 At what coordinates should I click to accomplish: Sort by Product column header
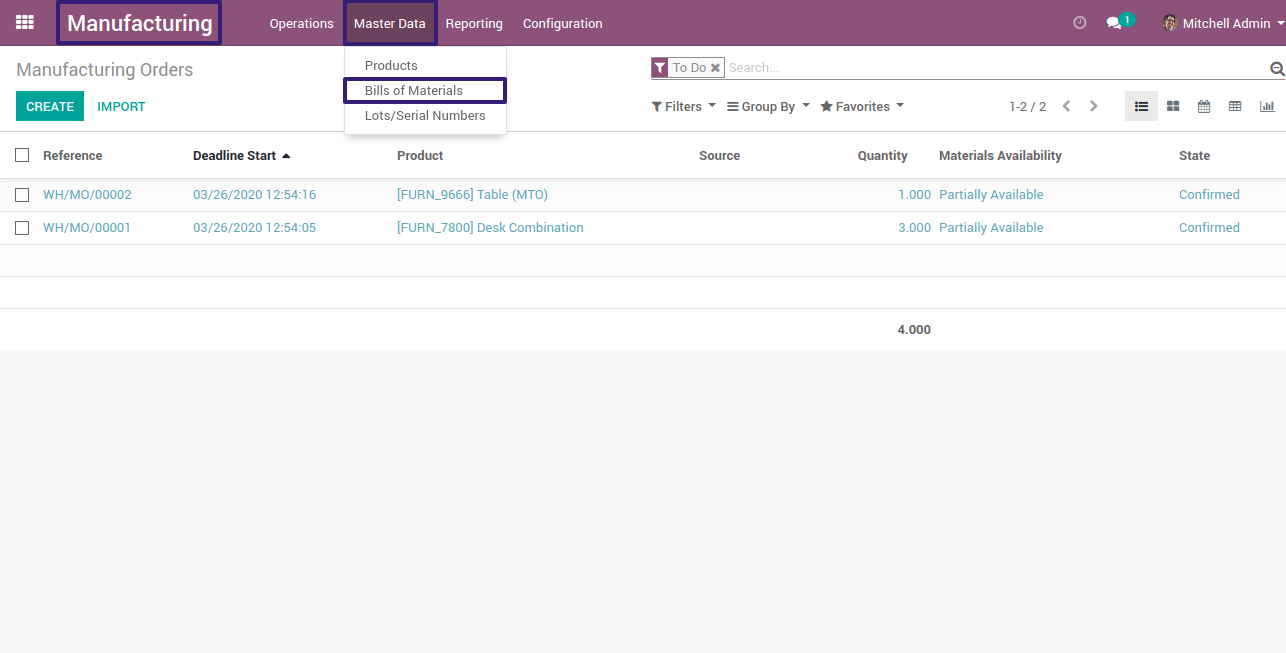[x=420, y=155]
